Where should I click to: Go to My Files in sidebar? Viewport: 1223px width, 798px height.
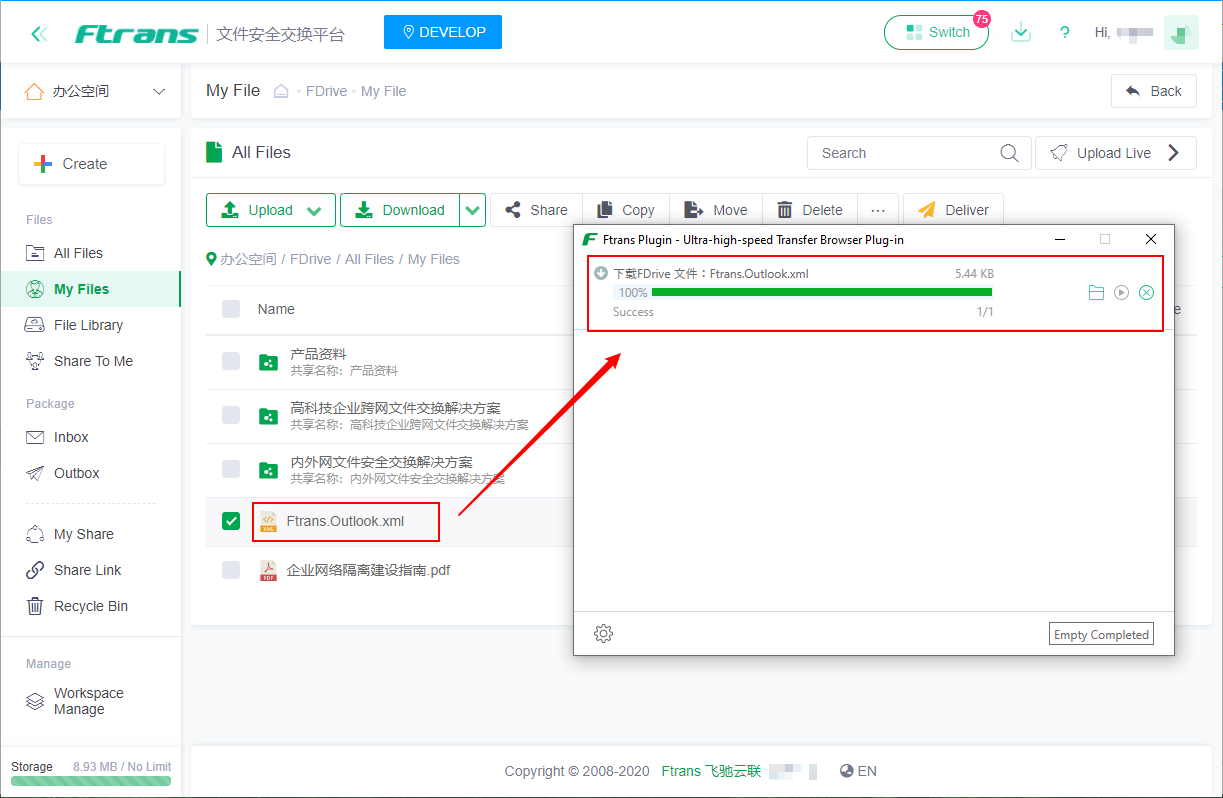[90, 289]
